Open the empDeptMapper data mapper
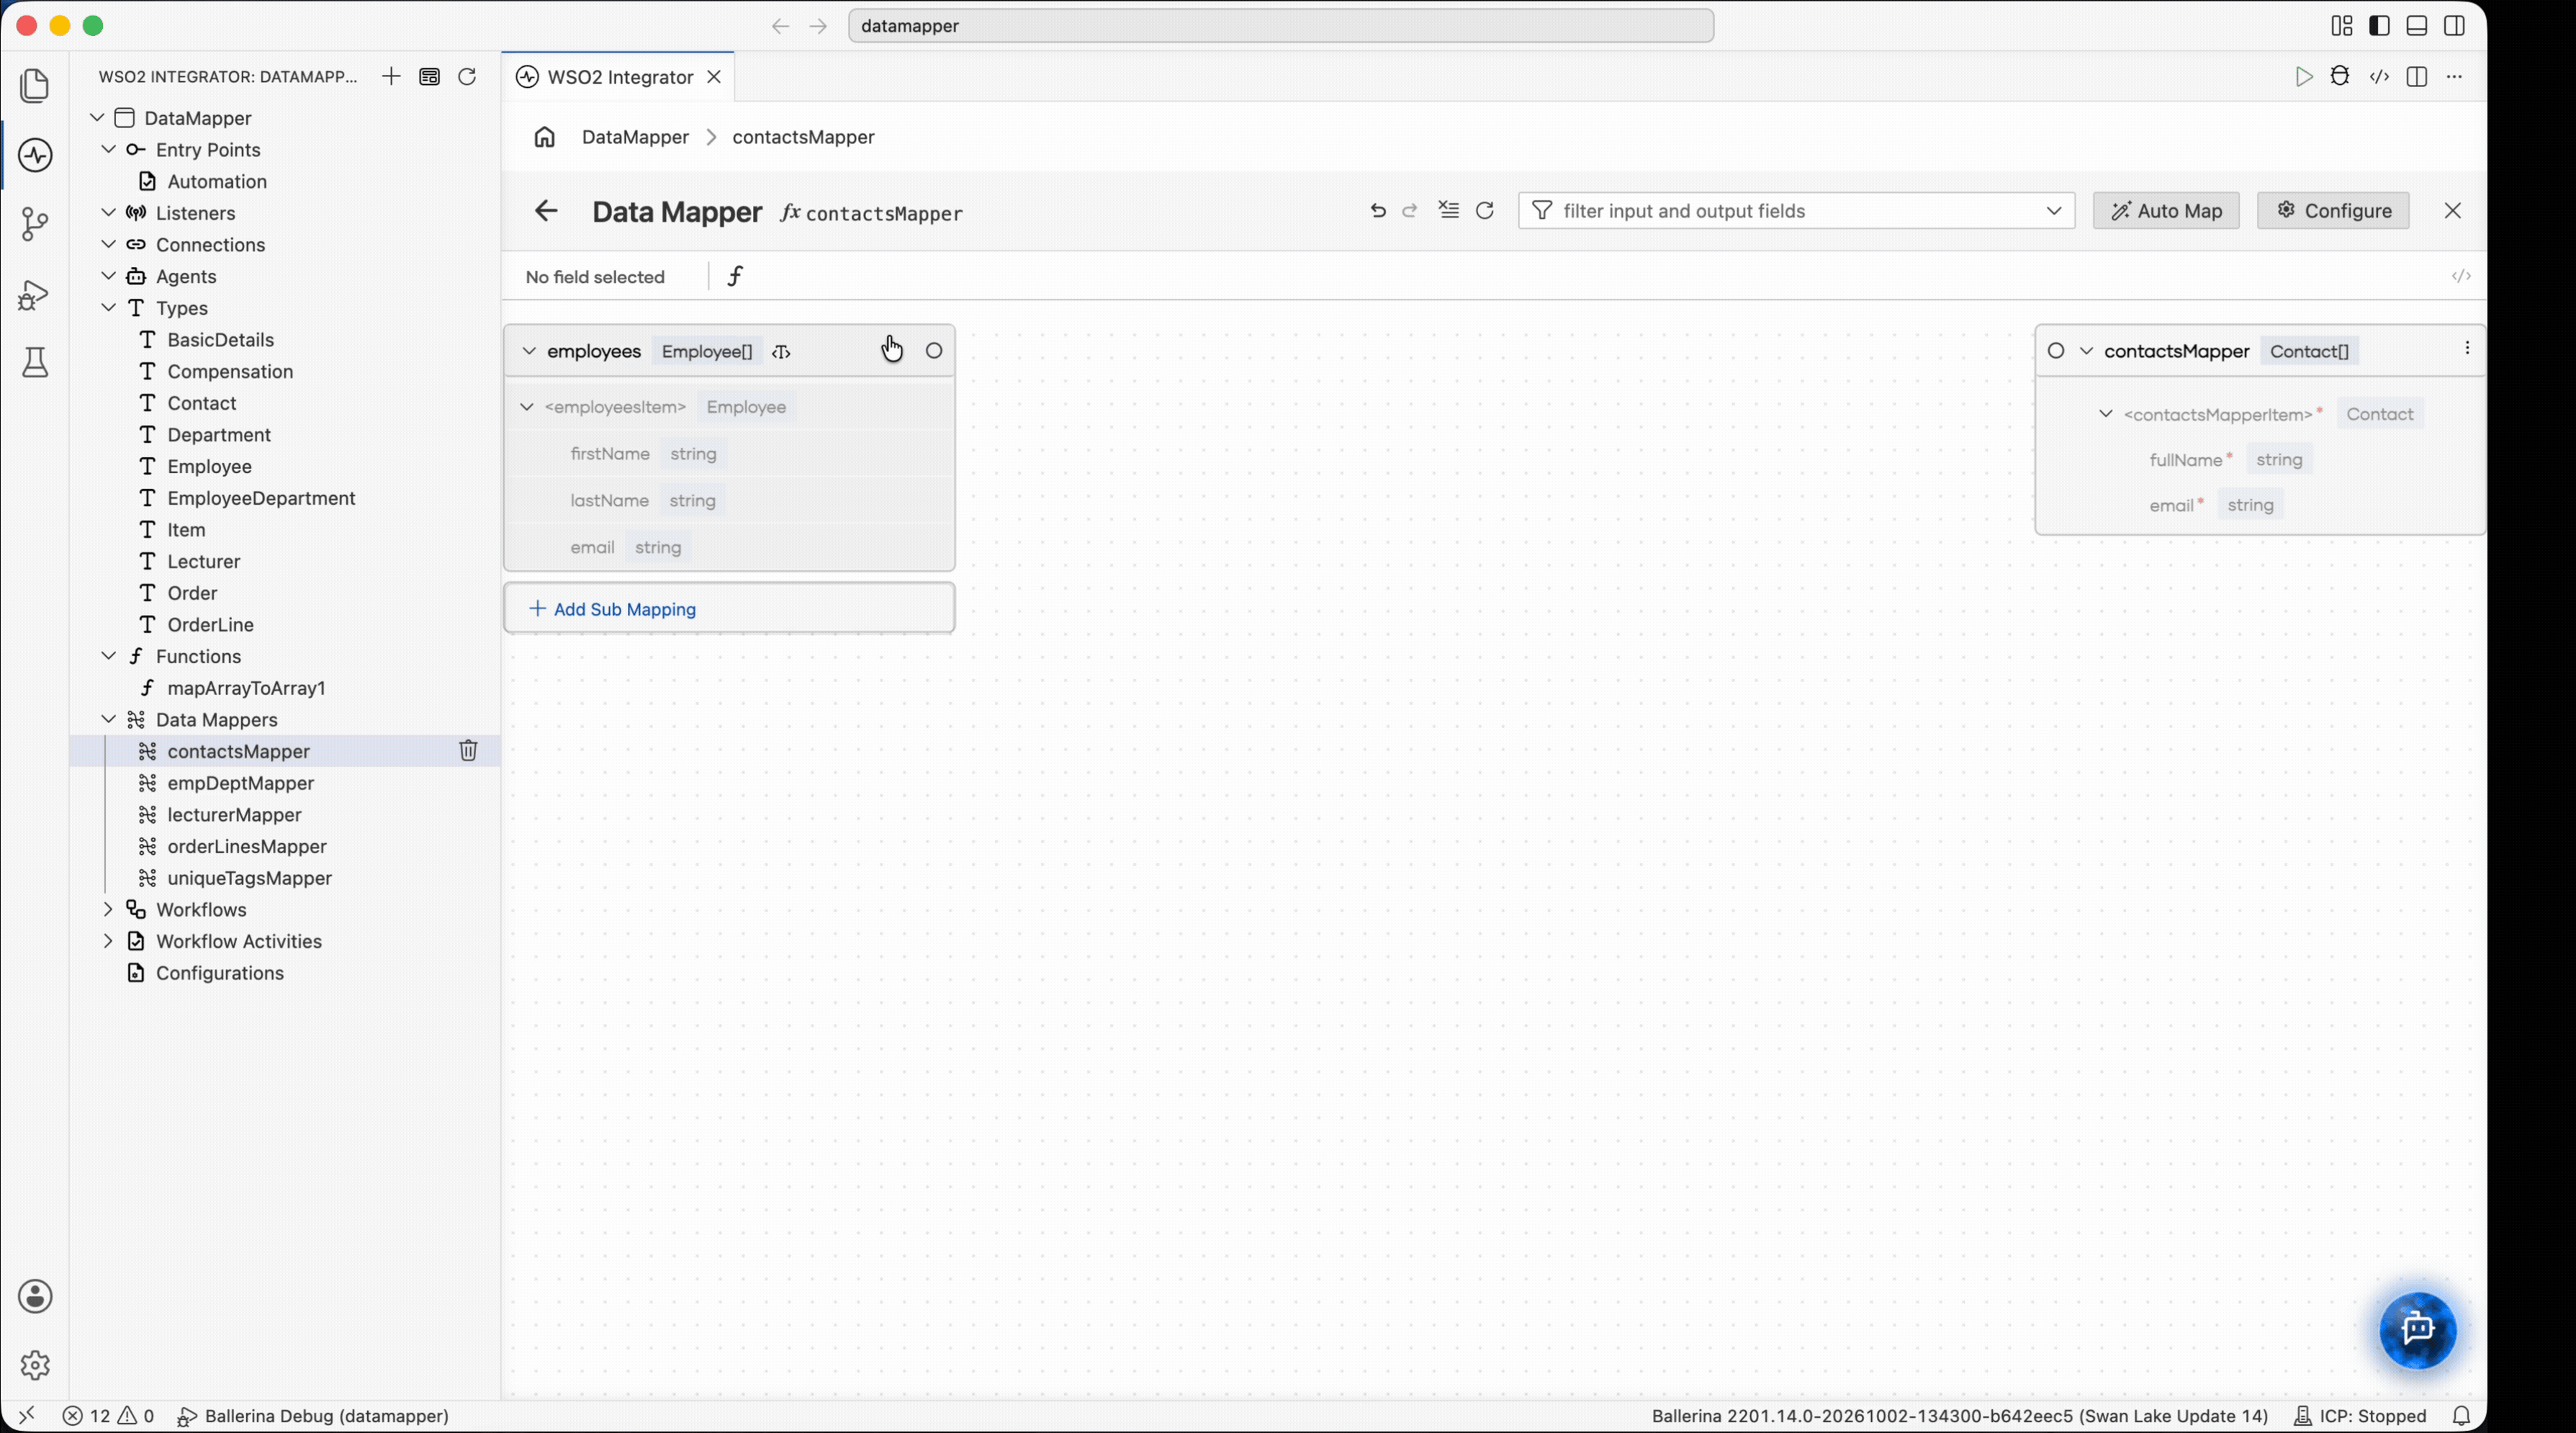The image size is (2576, 1433). [x=241, y=783]
